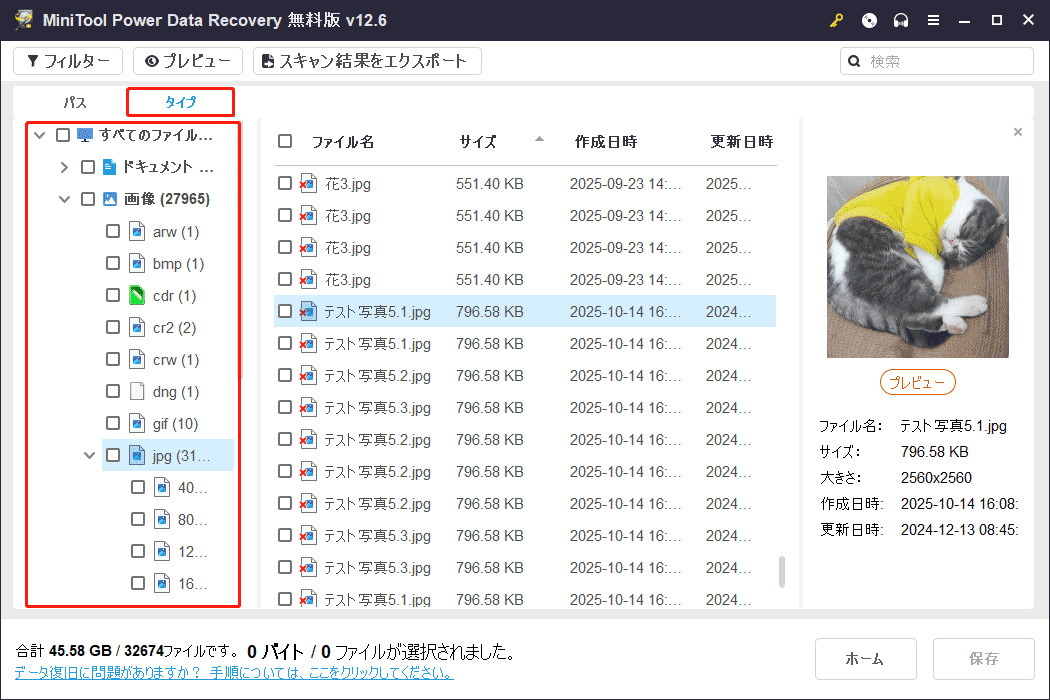
Task: Check the first テスト写真5.1.jpg file checkbox
Action: click(283, 311)
